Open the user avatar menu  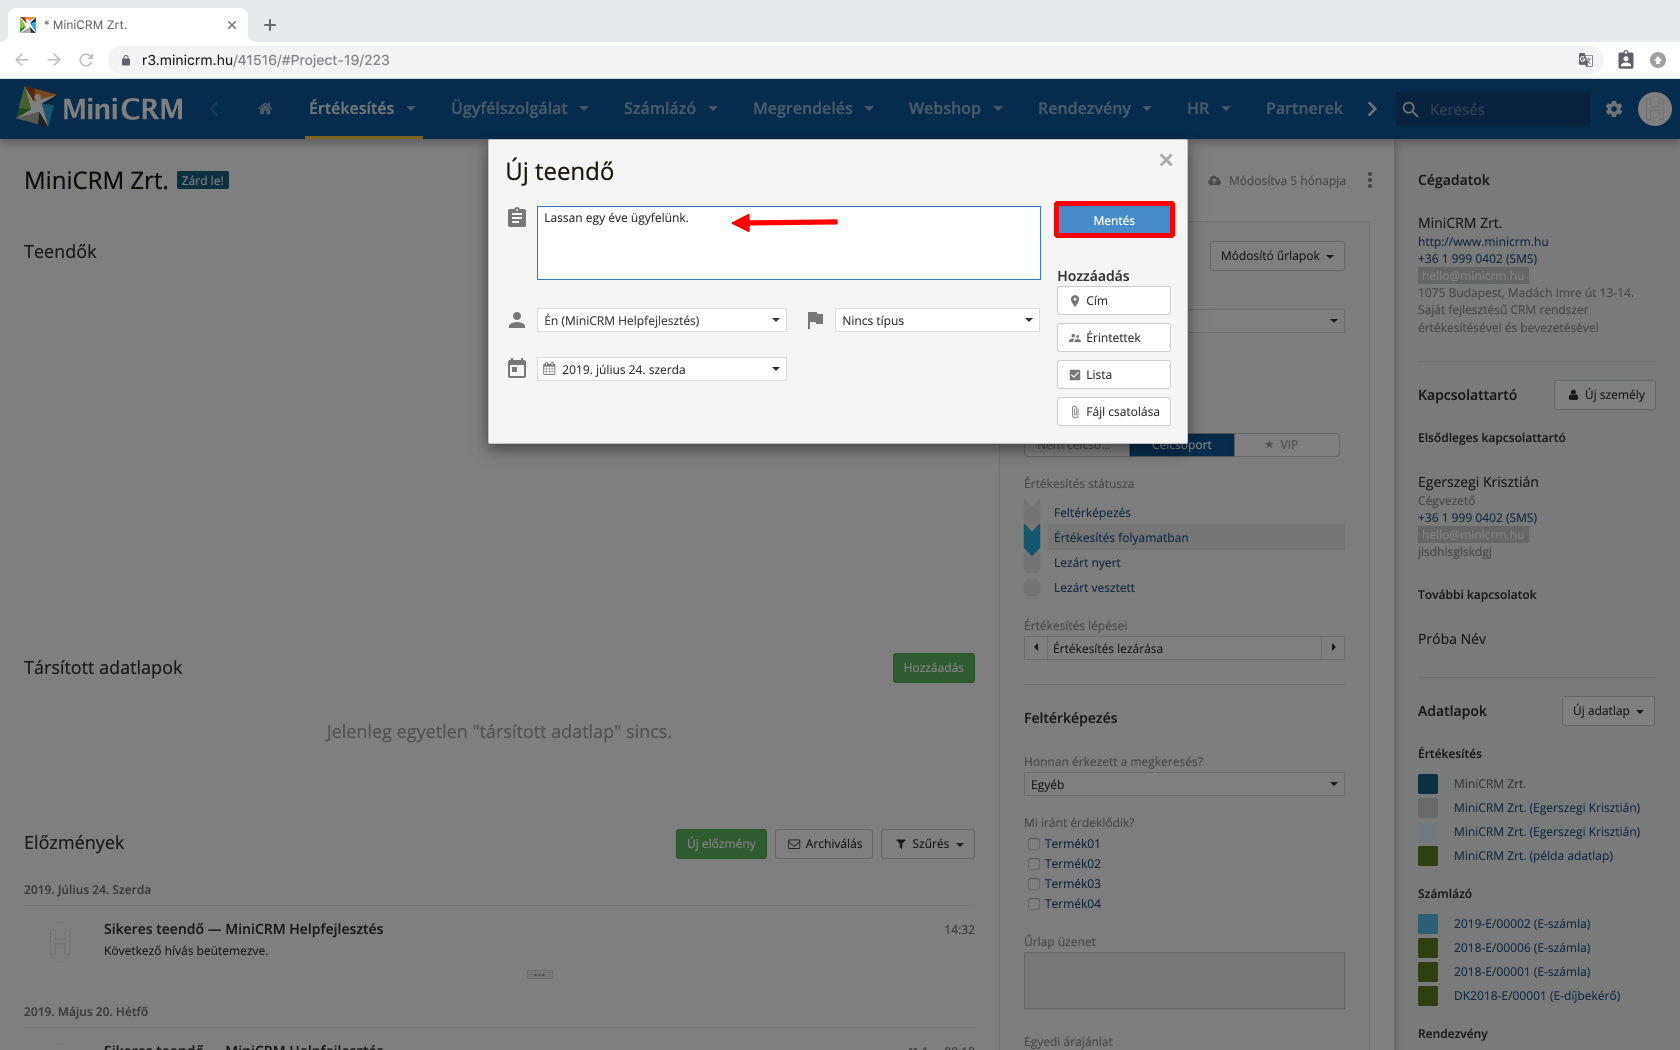coord(1655,109)
